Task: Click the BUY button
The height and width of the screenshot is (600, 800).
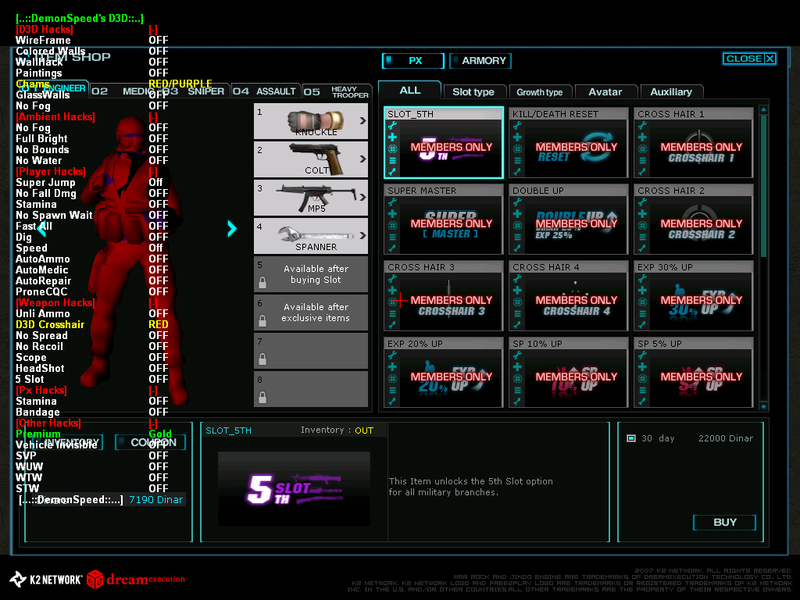Action: click(x=724, y=522)
